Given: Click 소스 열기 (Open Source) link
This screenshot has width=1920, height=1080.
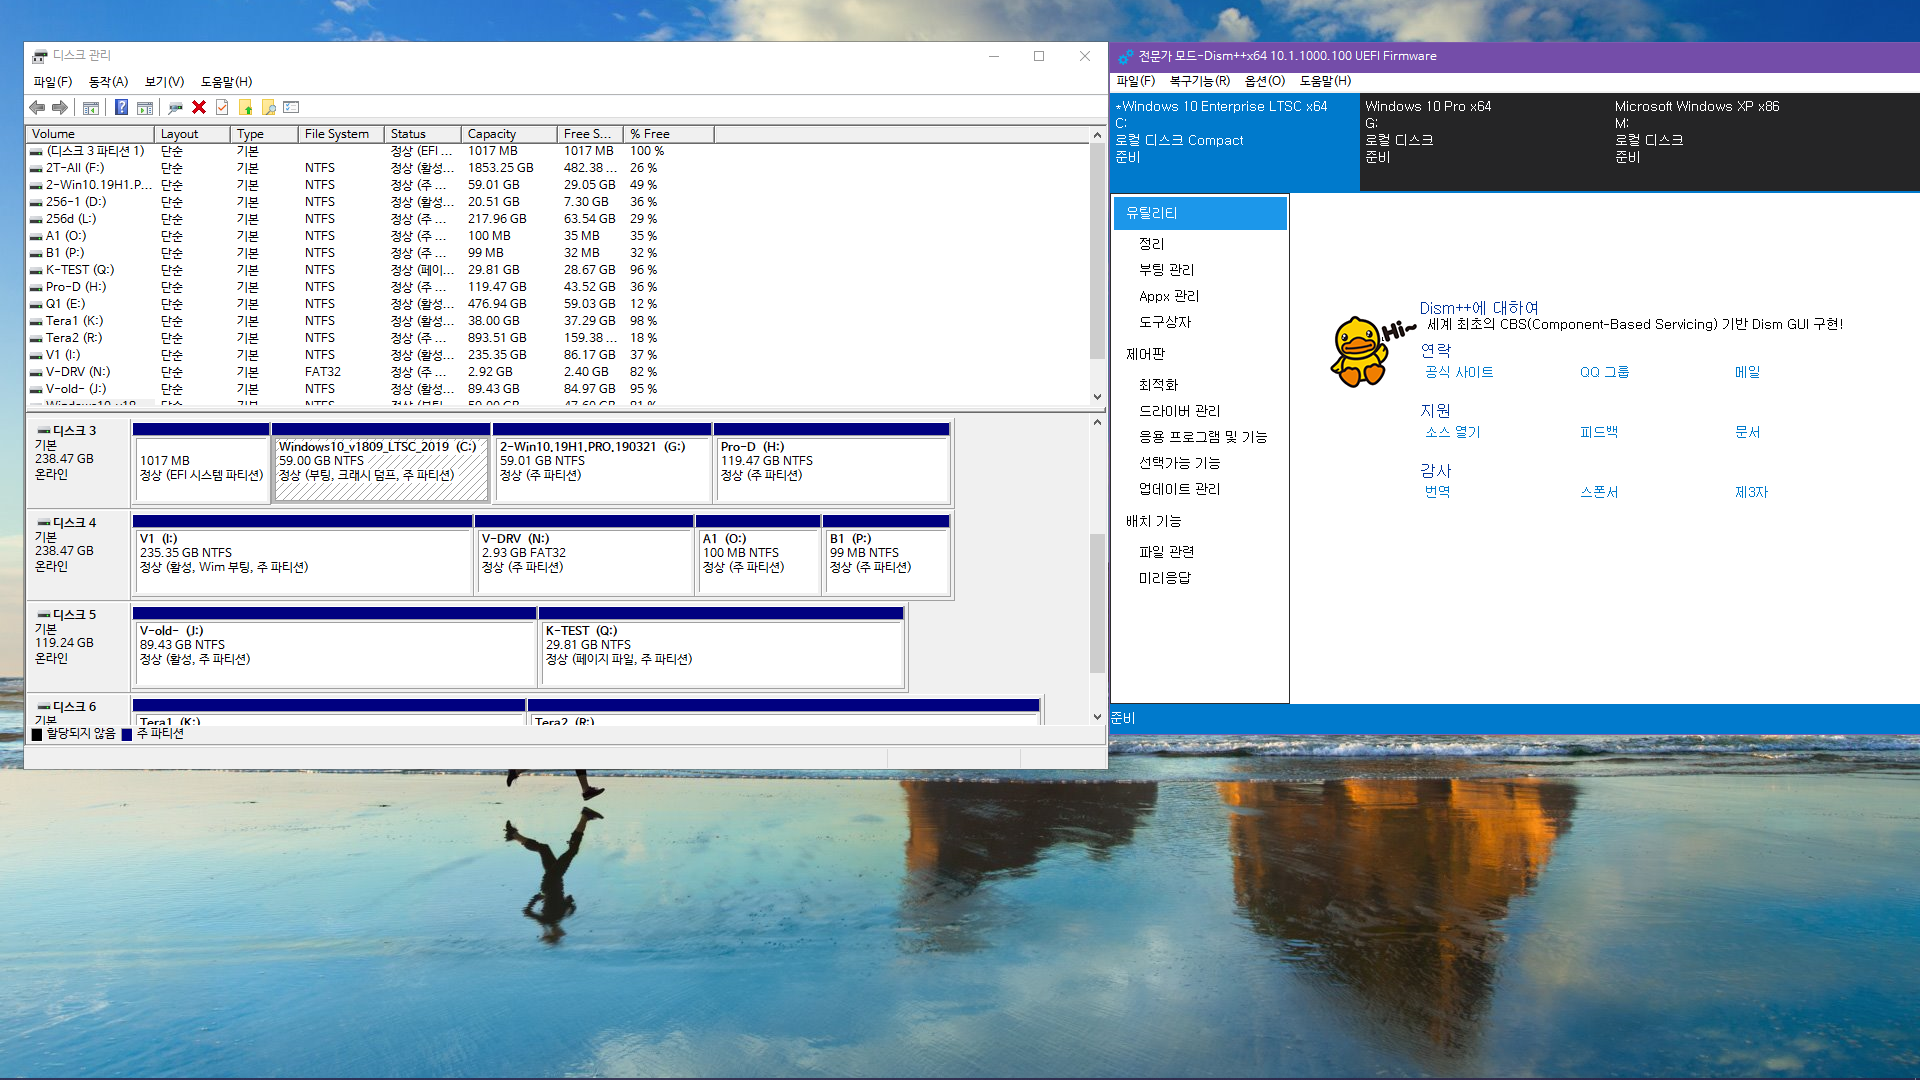Looking at the screenshot, I should click(1449, 431).
